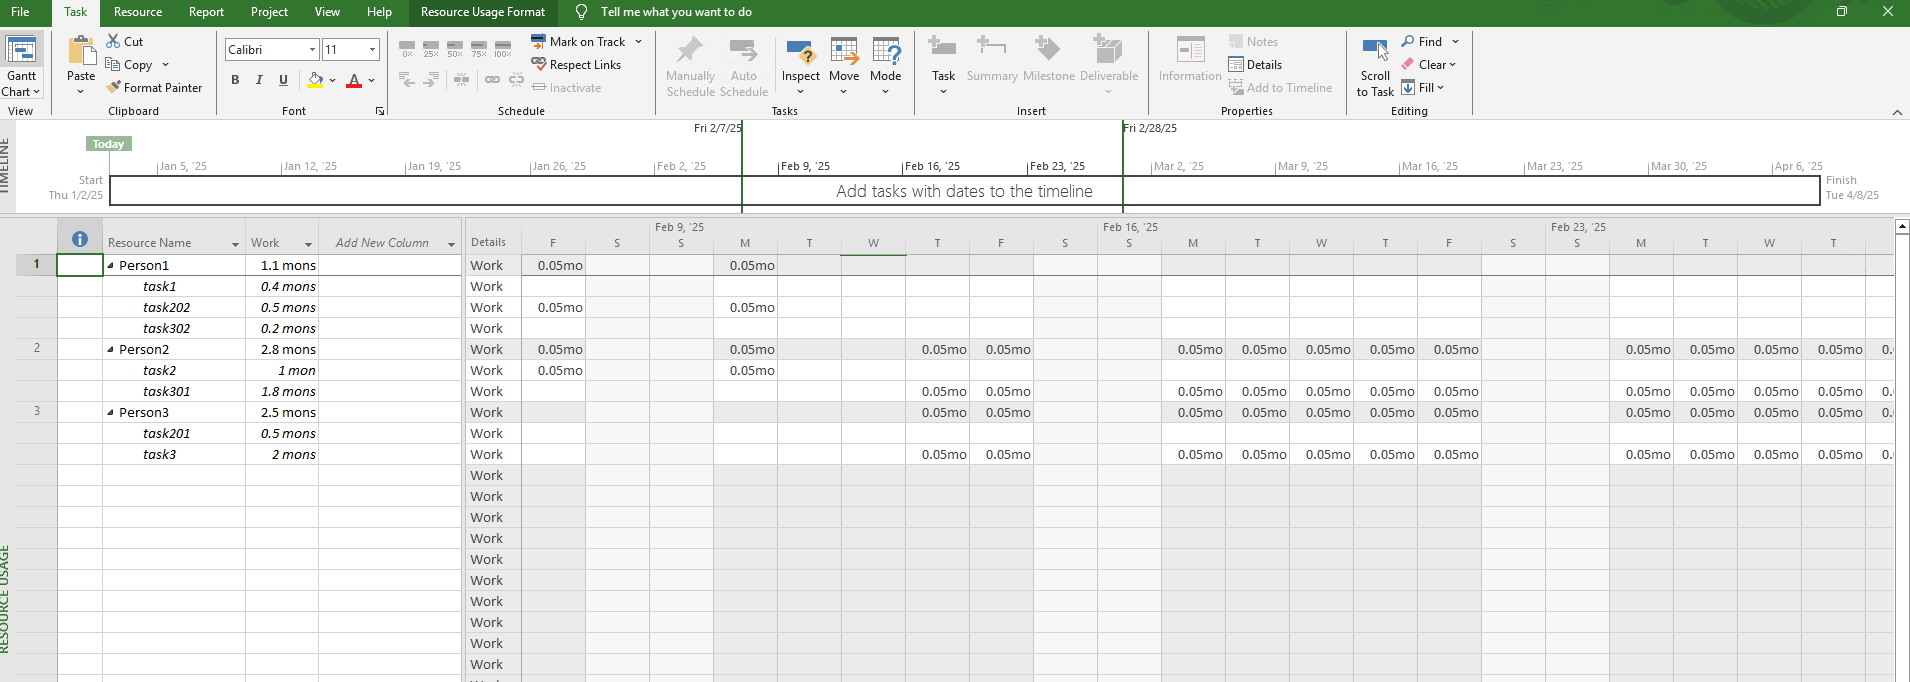
Task: Set 0% complete on task
Action: point(407,49)
